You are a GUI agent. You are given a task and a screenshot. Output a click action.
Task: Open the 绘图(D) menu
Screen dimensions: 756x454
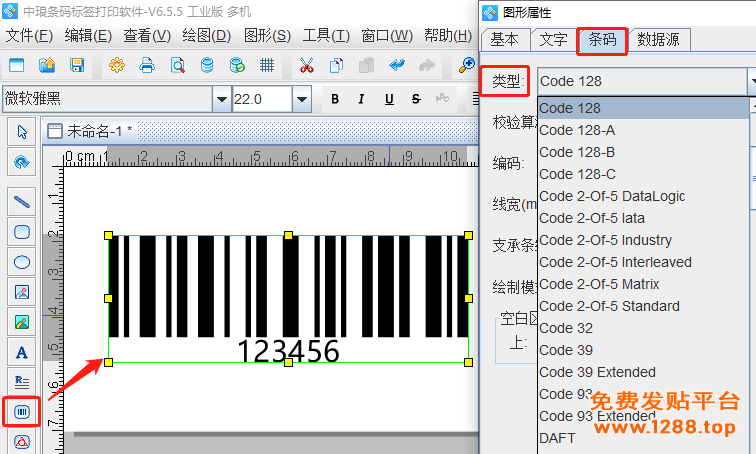point(207,36)
